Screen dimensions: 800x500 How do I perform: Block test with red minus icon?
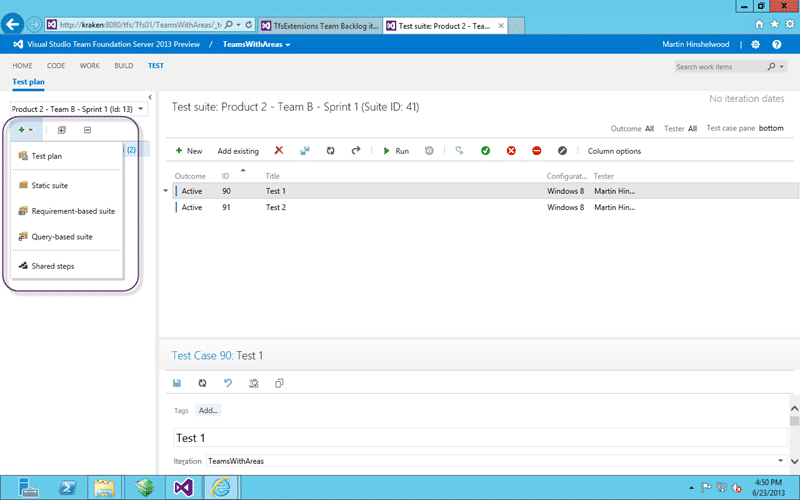pos(536,151)
